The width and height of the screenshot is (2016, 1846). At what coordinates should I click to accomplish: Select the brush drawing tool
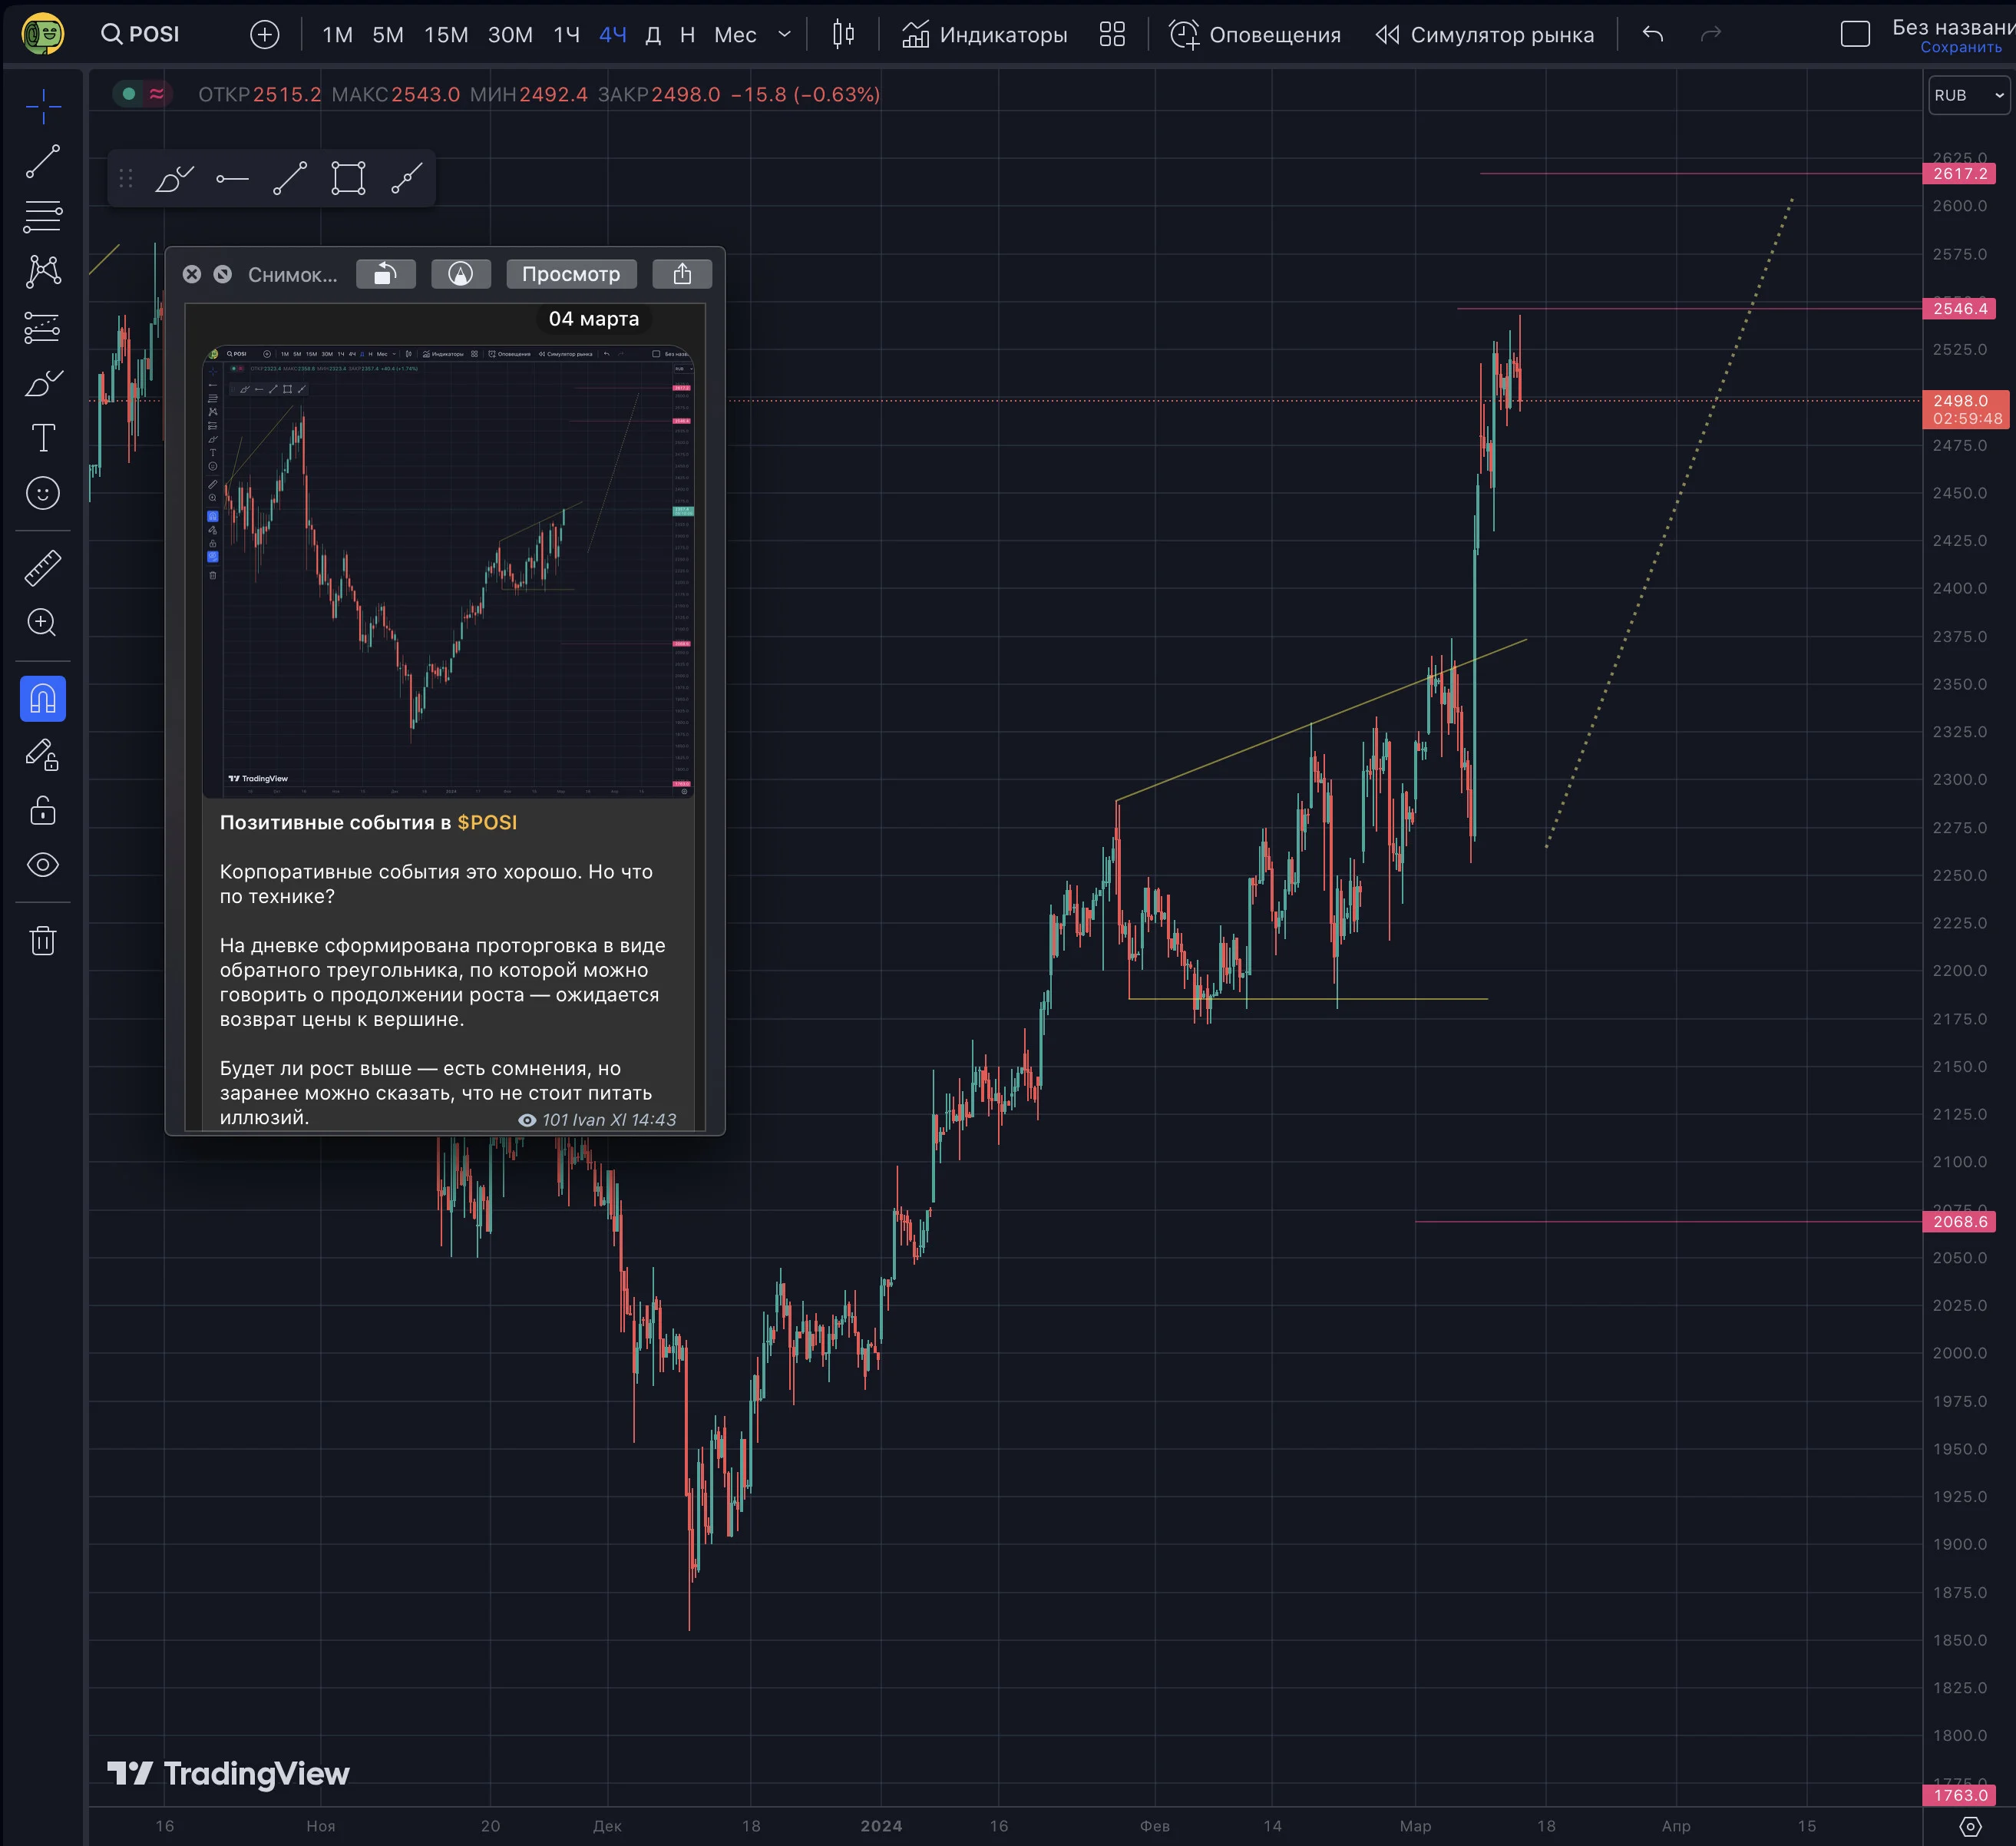click(x=43, y=383)
